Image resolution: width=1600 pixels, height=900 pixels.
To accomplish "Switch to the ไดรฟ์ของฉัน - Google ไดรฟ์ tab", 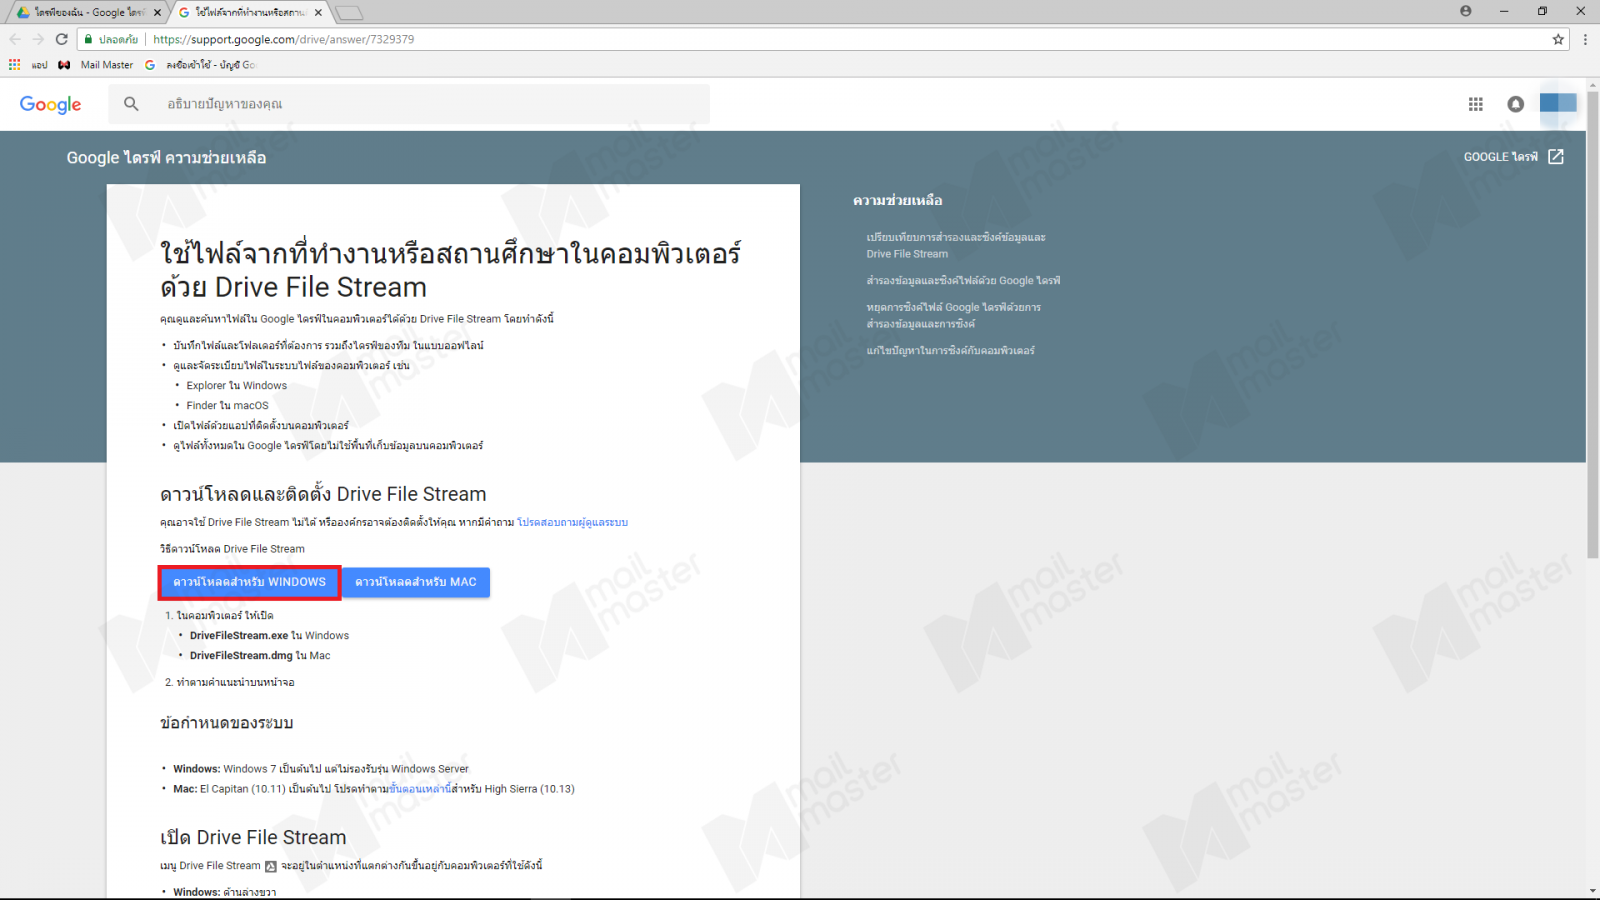I will (87, 12).
